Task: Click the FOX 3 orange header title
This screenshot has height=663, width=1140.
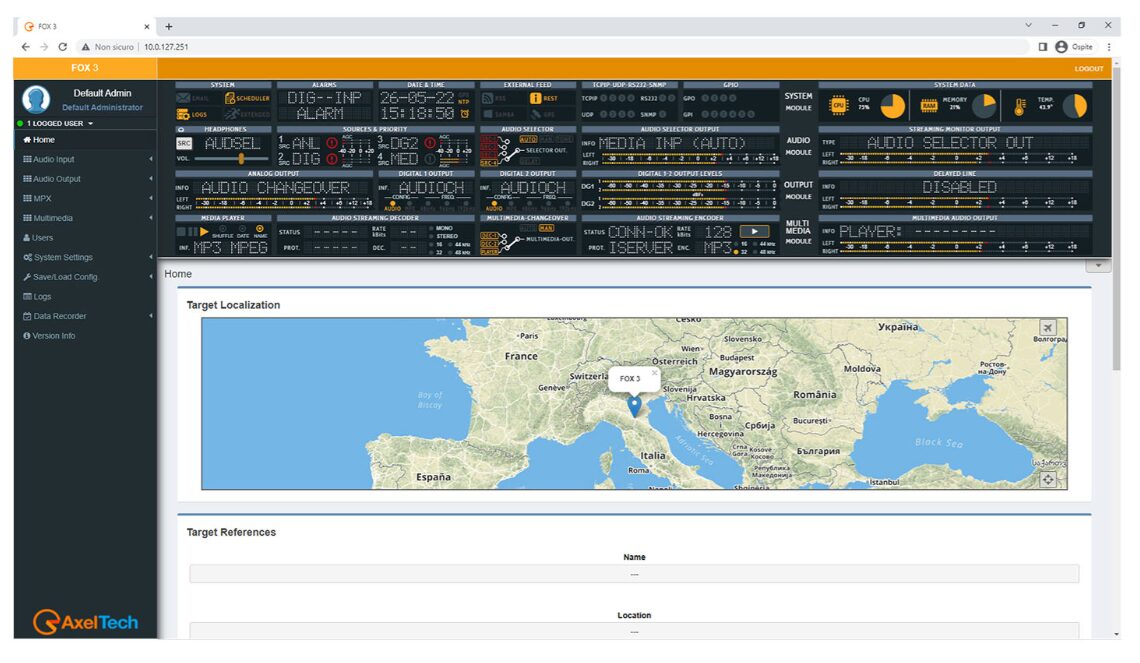Action: 85,68
